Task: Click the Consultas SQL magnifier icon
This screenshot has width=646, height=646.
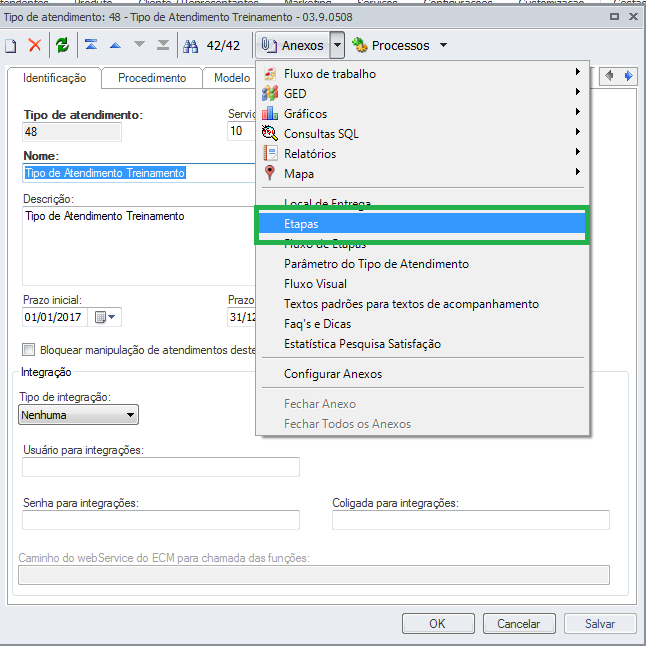Action: 270,133
